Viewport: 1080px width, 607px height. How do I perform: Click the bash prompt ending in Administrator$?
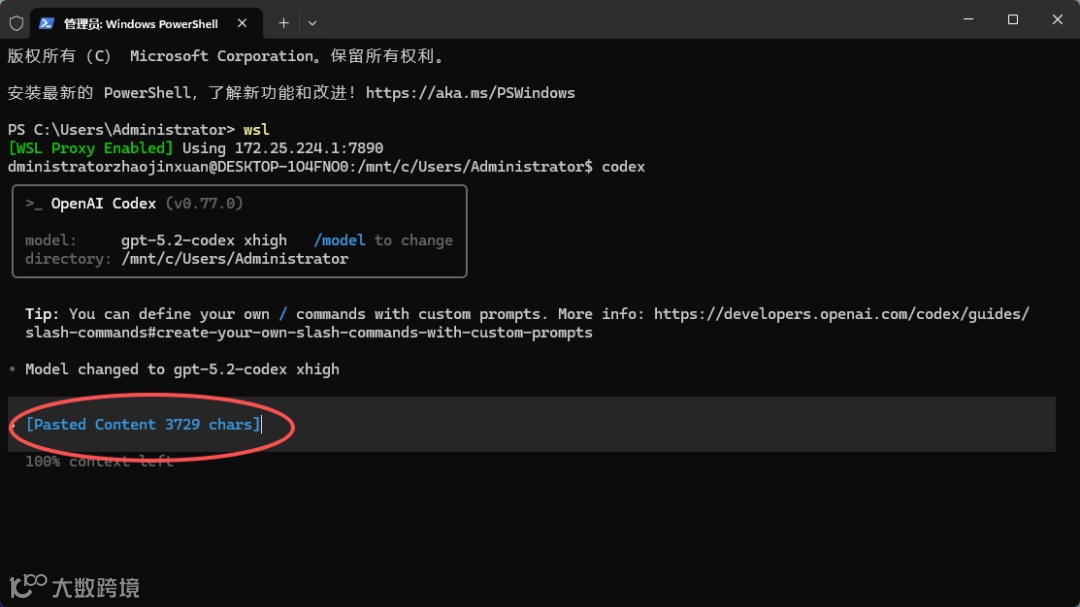coord(300,167)
